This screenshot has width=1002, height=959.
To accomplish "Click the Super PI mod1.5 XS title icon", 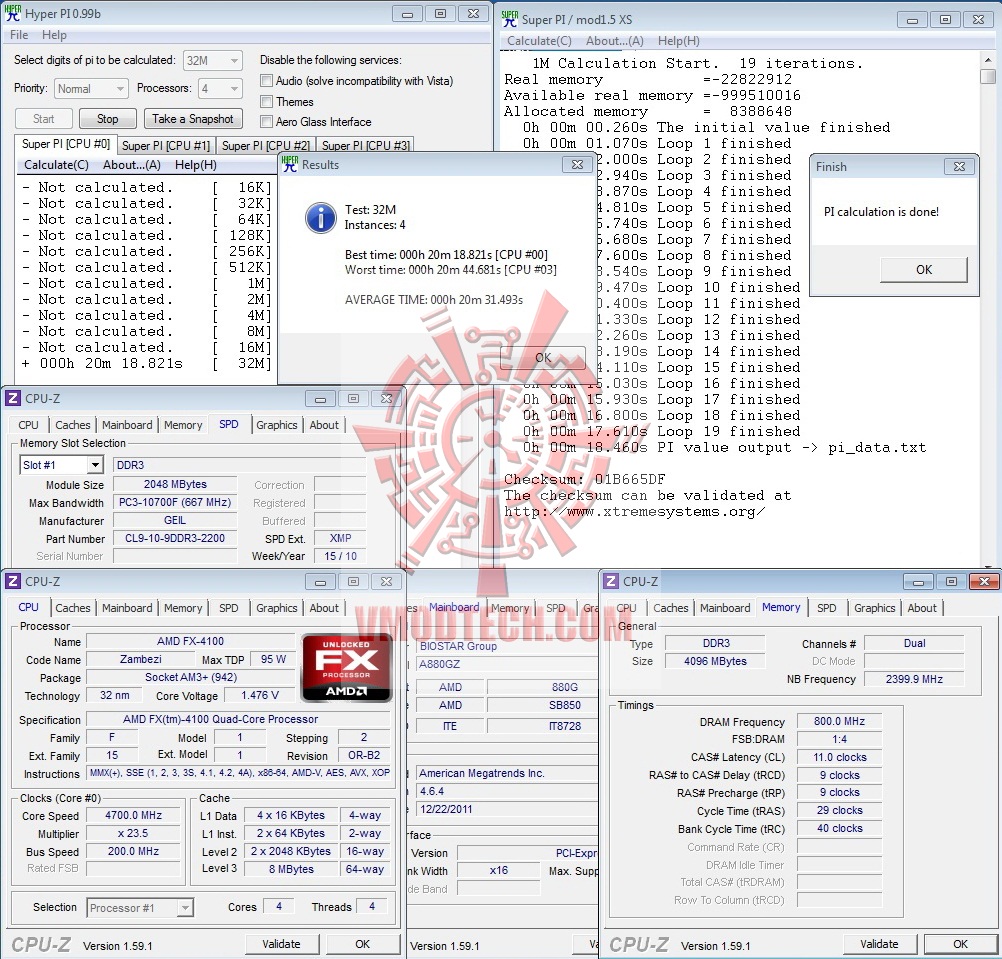I will click(x=509, y=19).
